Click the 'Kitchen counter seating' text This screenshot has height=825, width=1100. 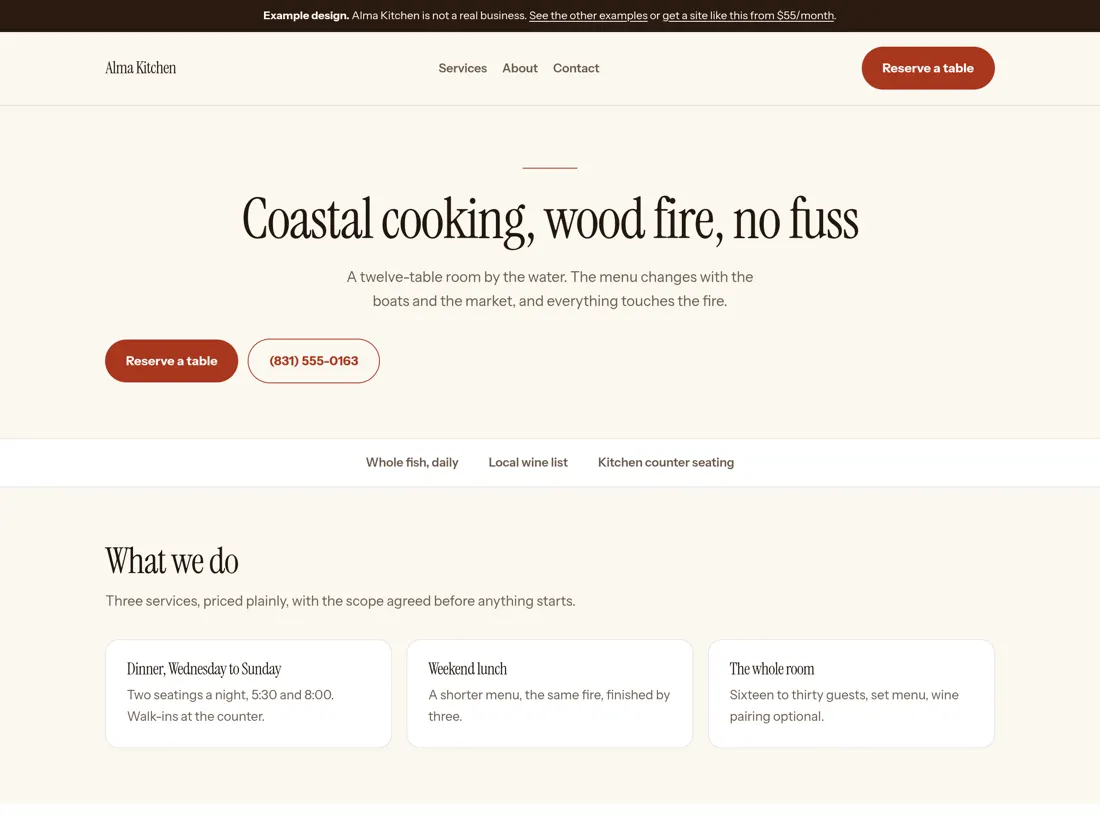pos(666,462)
